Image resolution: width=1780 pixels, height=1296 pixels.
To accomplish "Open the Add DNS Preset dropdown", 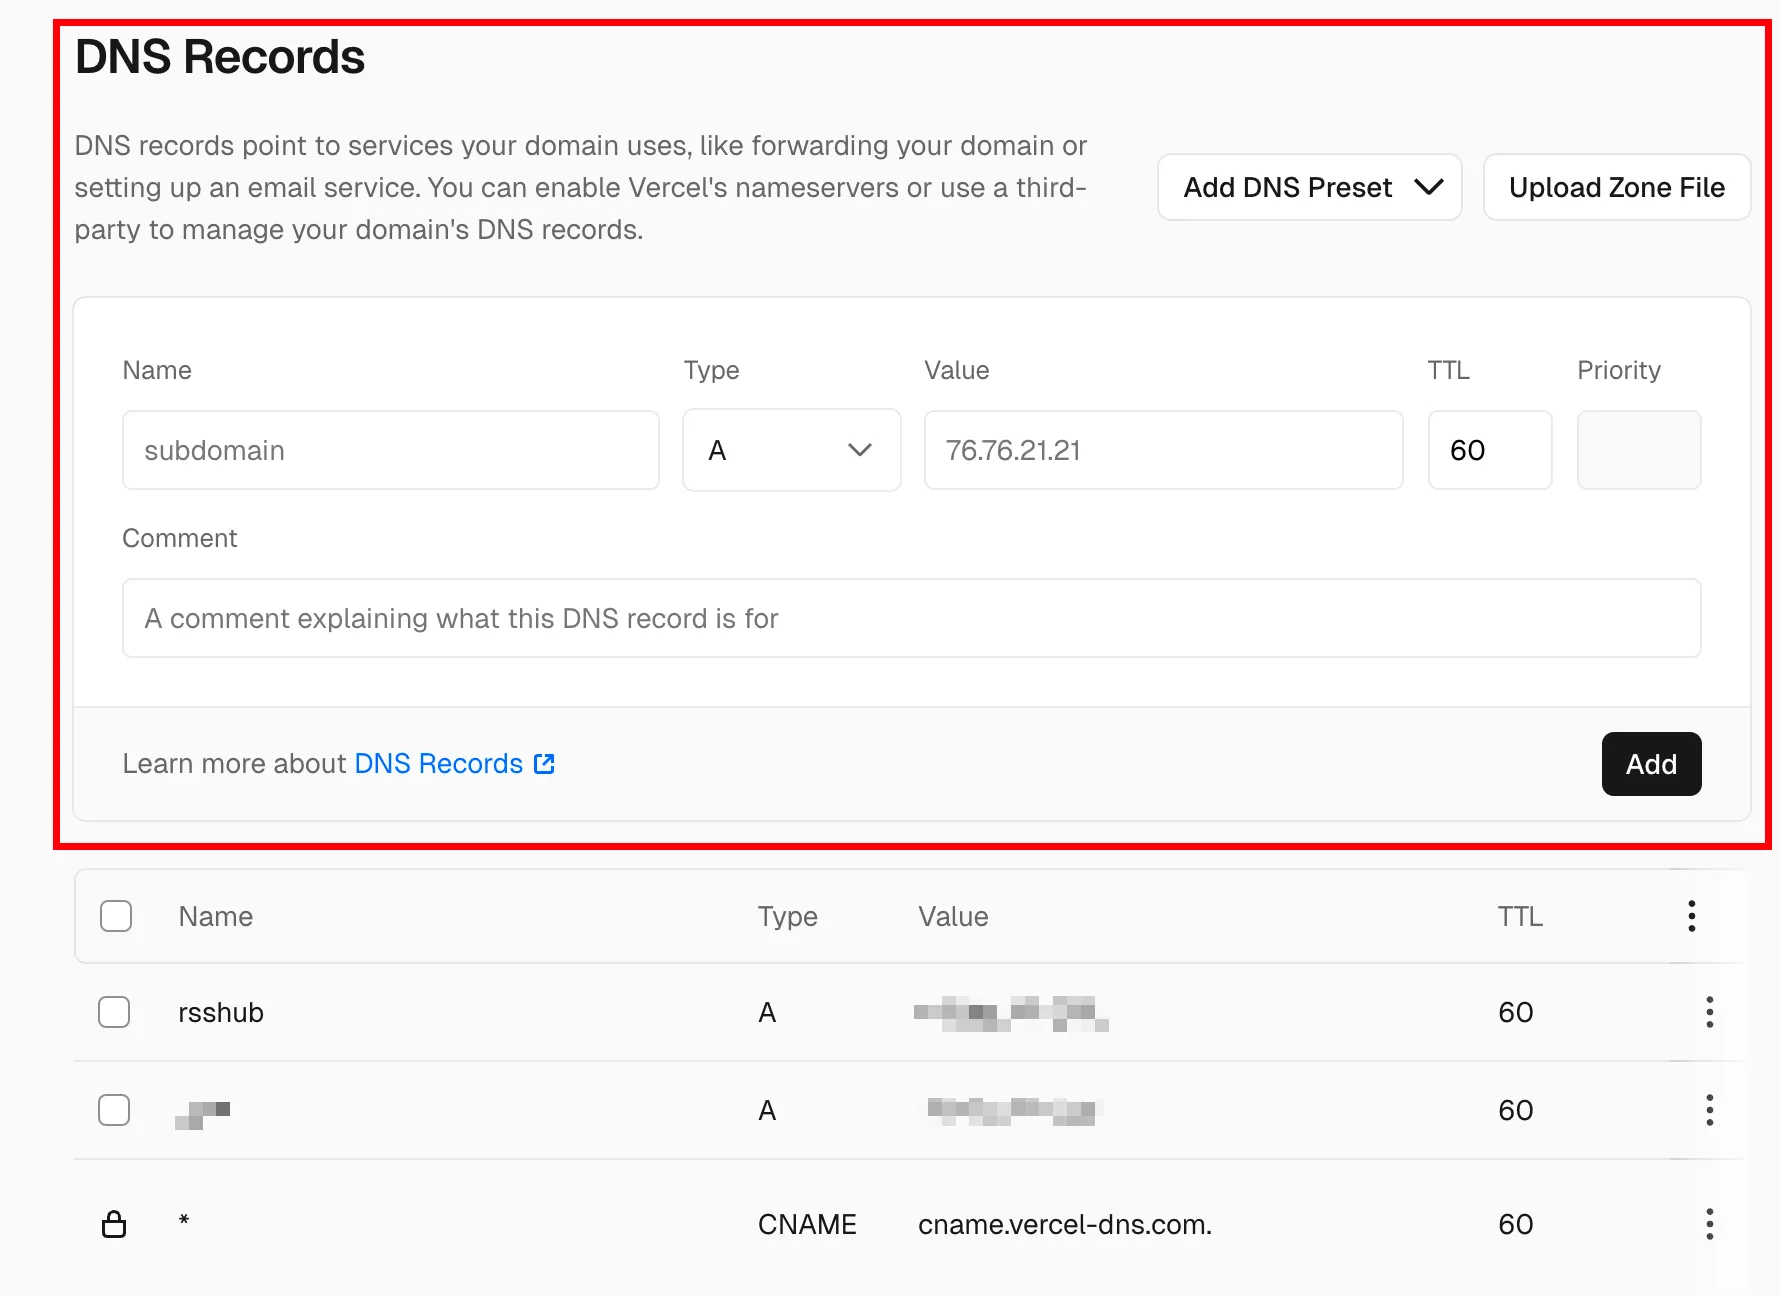I will coord(1309,187).
